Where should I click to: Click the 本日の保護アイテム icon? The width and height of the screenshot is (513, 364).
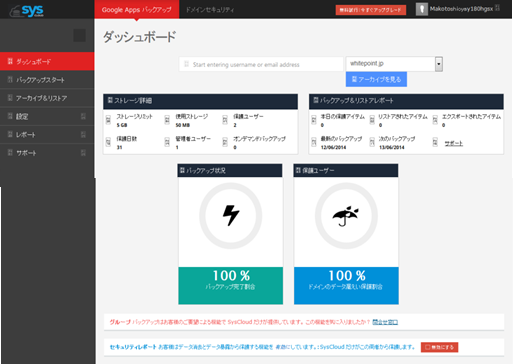click(314, 120)
